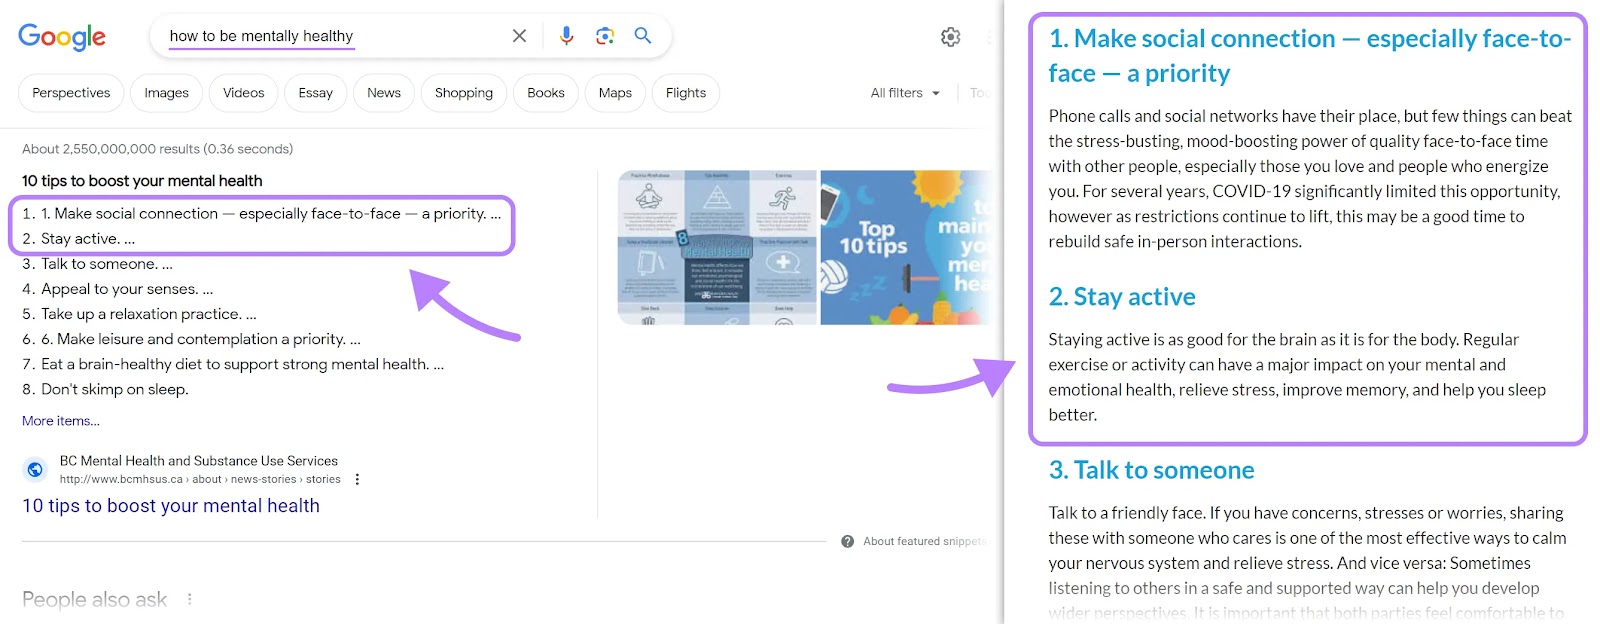This screenshot has height=624, width=1600.
Task: Click the magnifying glass search icon
Action: tap(643, 36)
